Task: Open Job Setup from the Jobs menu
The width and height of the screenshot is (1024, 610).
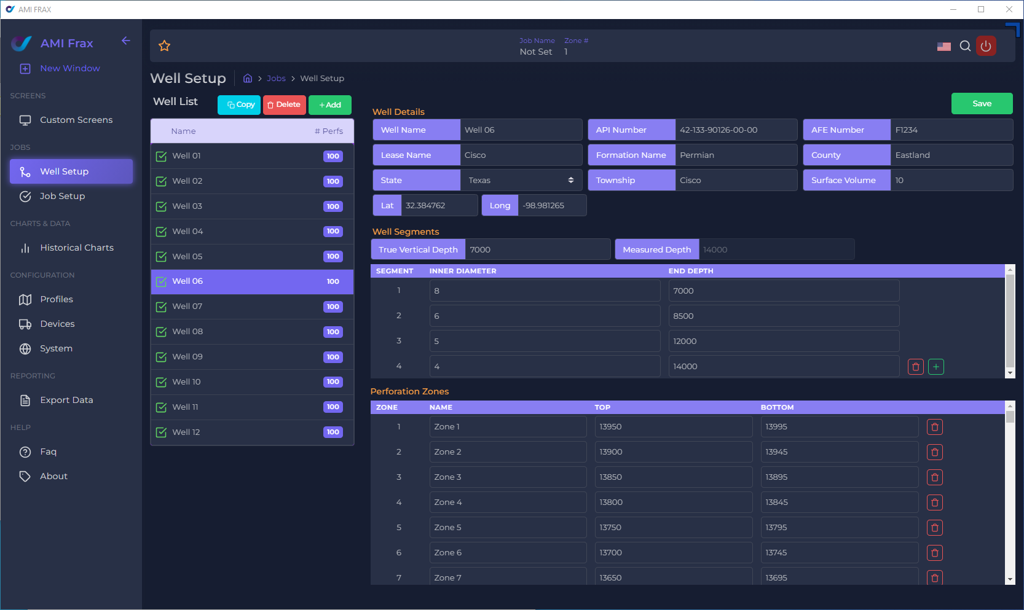Action: point(62,197)
